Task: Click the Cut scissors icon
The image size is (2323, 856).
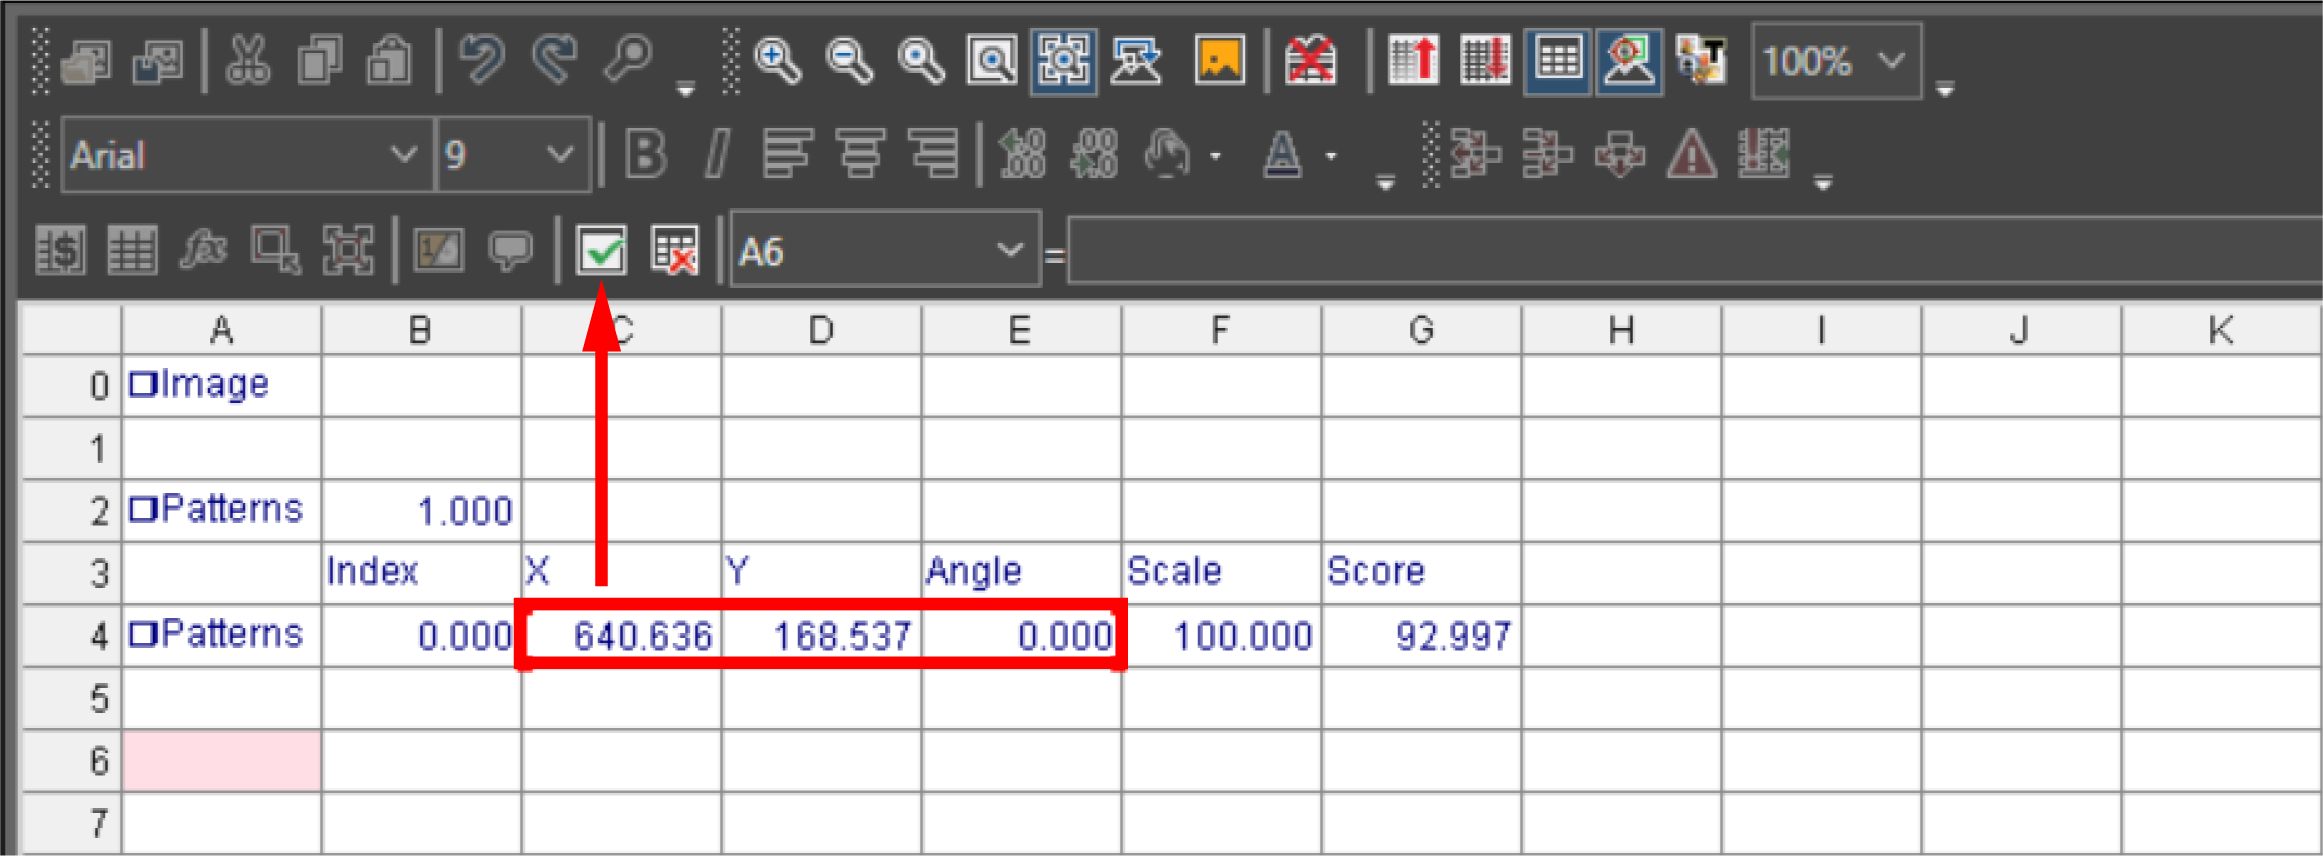Action: [248, 61]
